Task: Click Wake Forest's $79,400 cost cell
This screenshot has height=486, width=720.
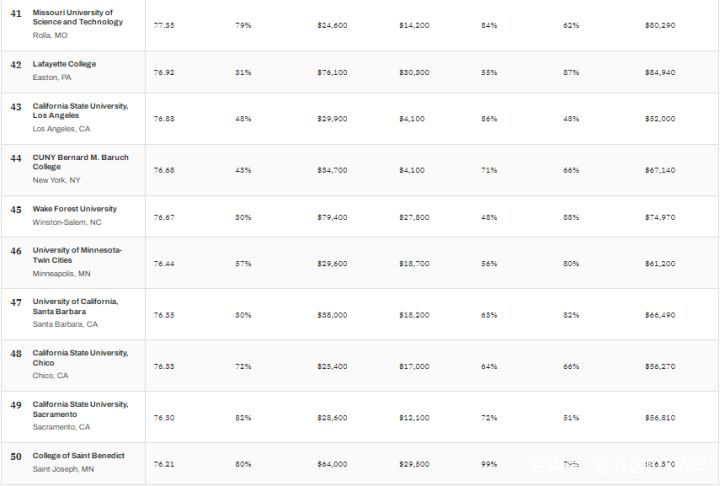Action: (332, 217)
